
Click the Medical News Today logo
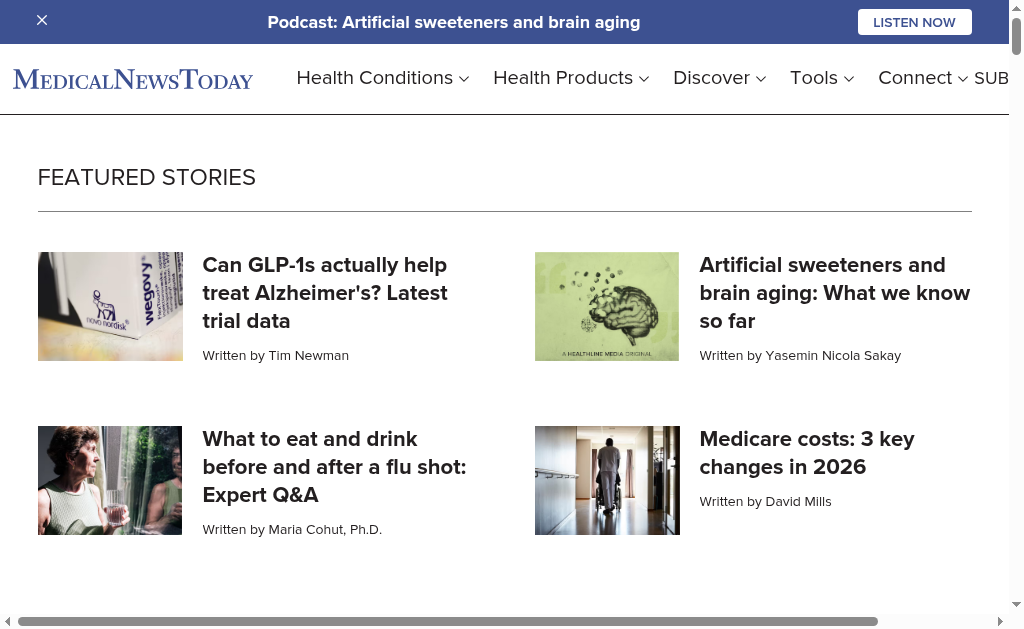[x=133, y=79]
